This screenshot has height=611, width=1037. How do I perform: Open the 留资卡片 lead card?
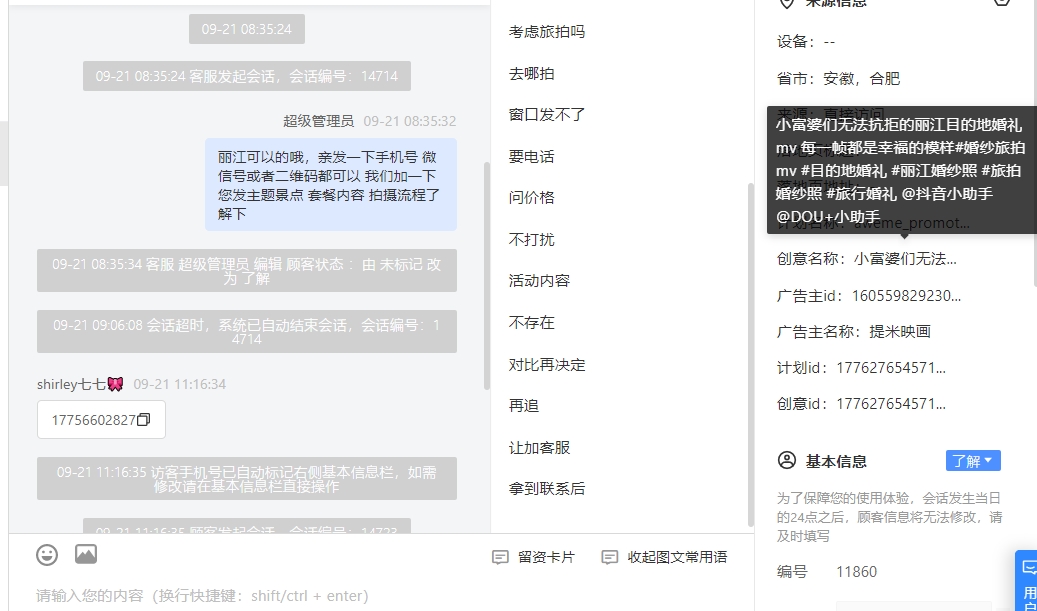(x=534, y=557)
